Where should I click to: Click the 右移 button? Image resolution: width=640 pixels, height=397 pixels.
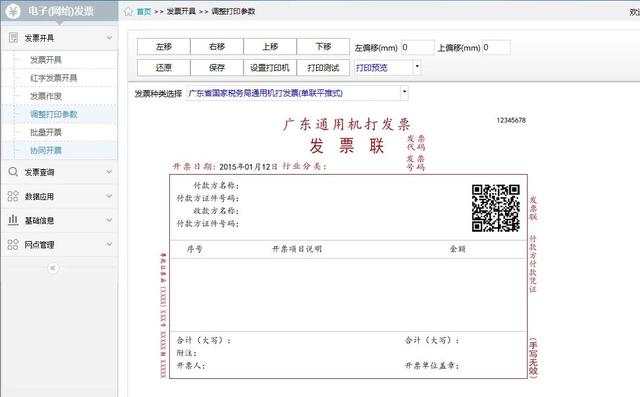click(217, 47)
